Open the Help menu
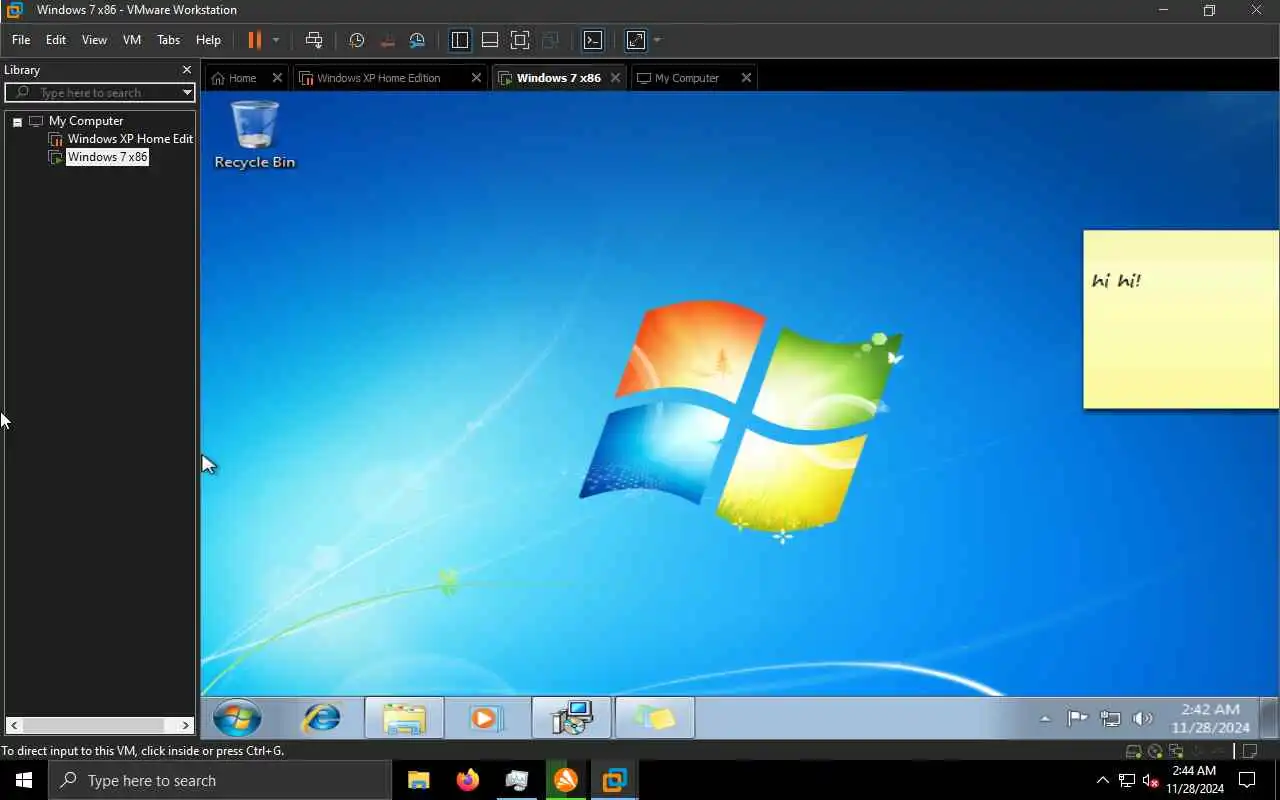 pyautogui.click(x=208, y=40)
